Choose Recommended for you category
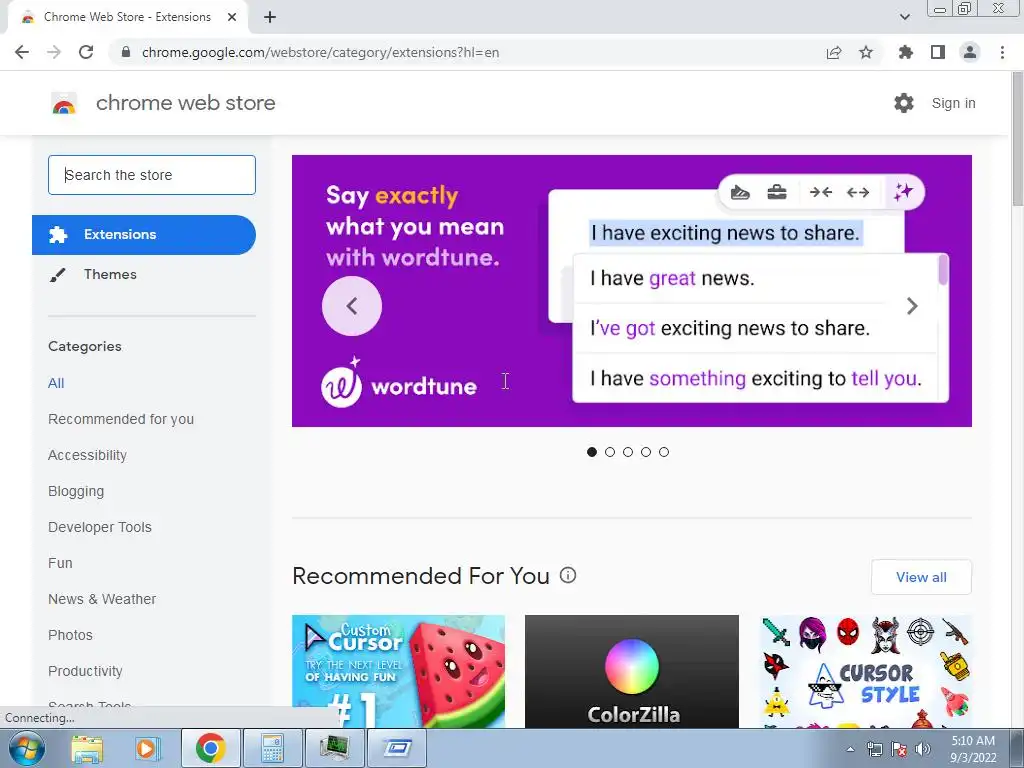This screenshot has height=768, width=1024. (121, 419)
